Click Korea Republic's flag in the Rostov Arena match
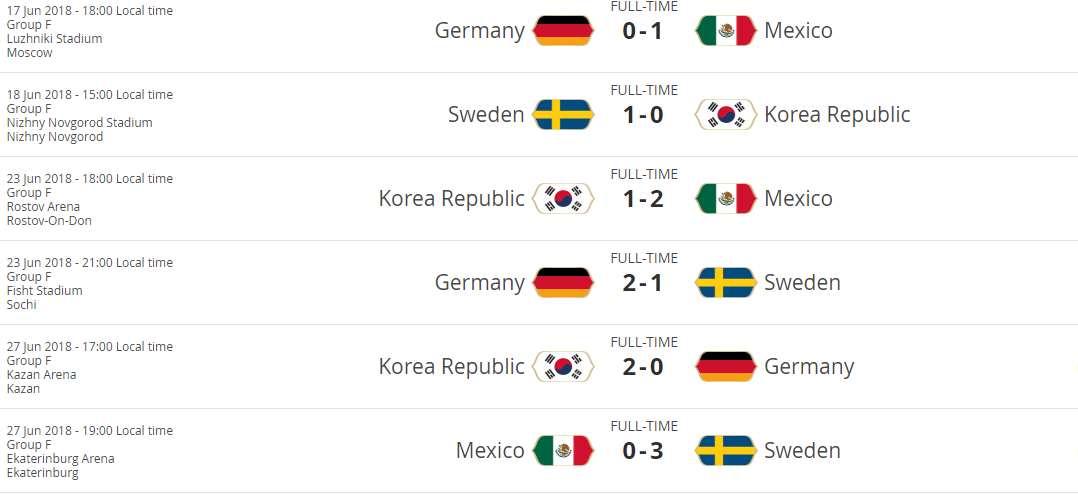Viewport: 1078px width, 494px height. pos(563,199)
